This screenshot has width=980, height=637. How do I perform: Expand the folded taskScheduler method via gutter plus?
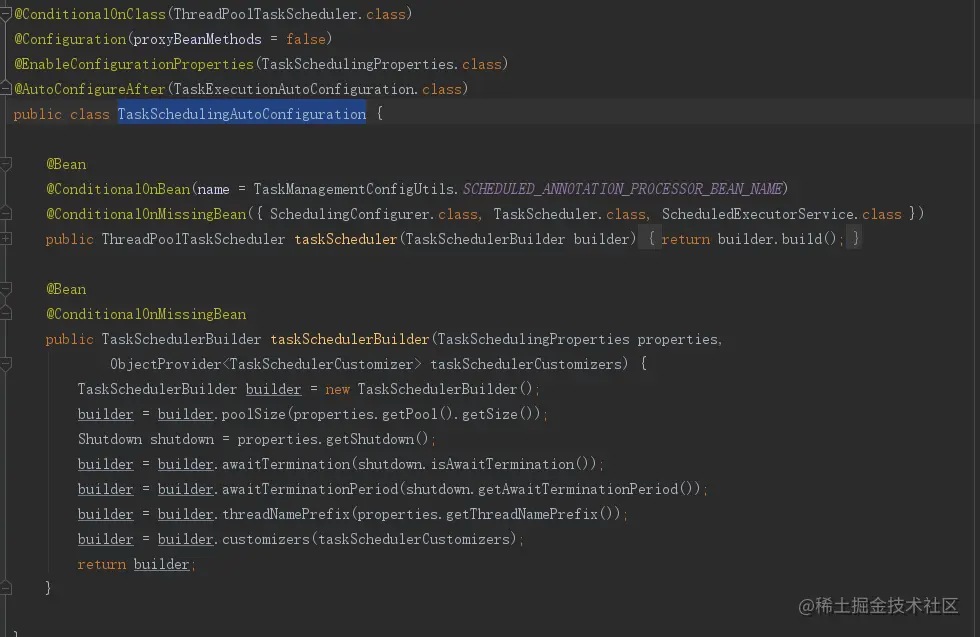coord(6,238)
